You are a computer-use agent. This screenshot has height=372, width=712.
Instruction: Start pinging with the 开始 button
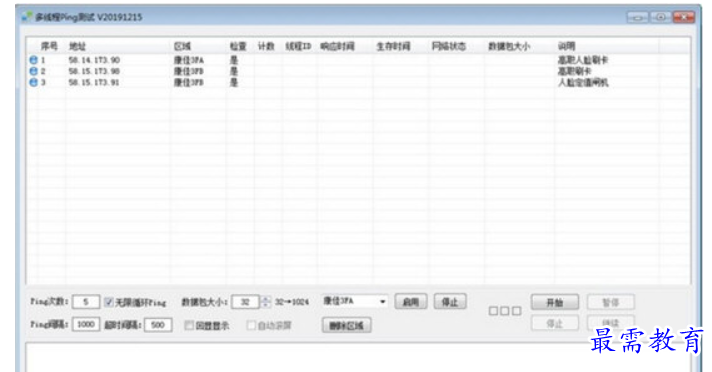click(555, 303)
